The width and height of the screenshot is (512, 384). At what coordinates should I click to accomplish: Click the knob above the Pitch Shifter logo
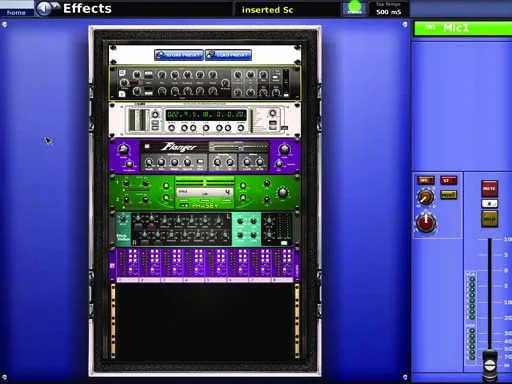point(123,219)
